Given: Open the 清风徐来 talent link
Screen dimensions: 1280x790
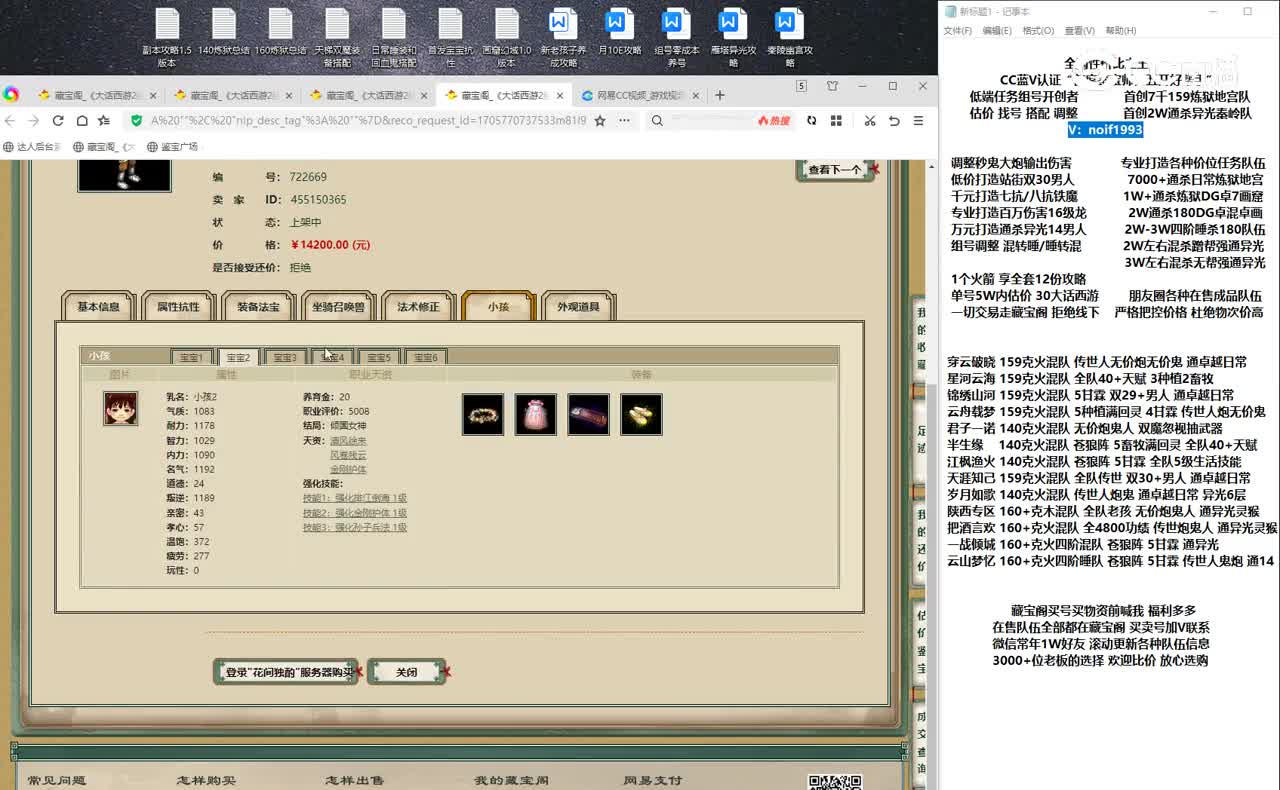Looking at the screenshot, I should [348, 440].
